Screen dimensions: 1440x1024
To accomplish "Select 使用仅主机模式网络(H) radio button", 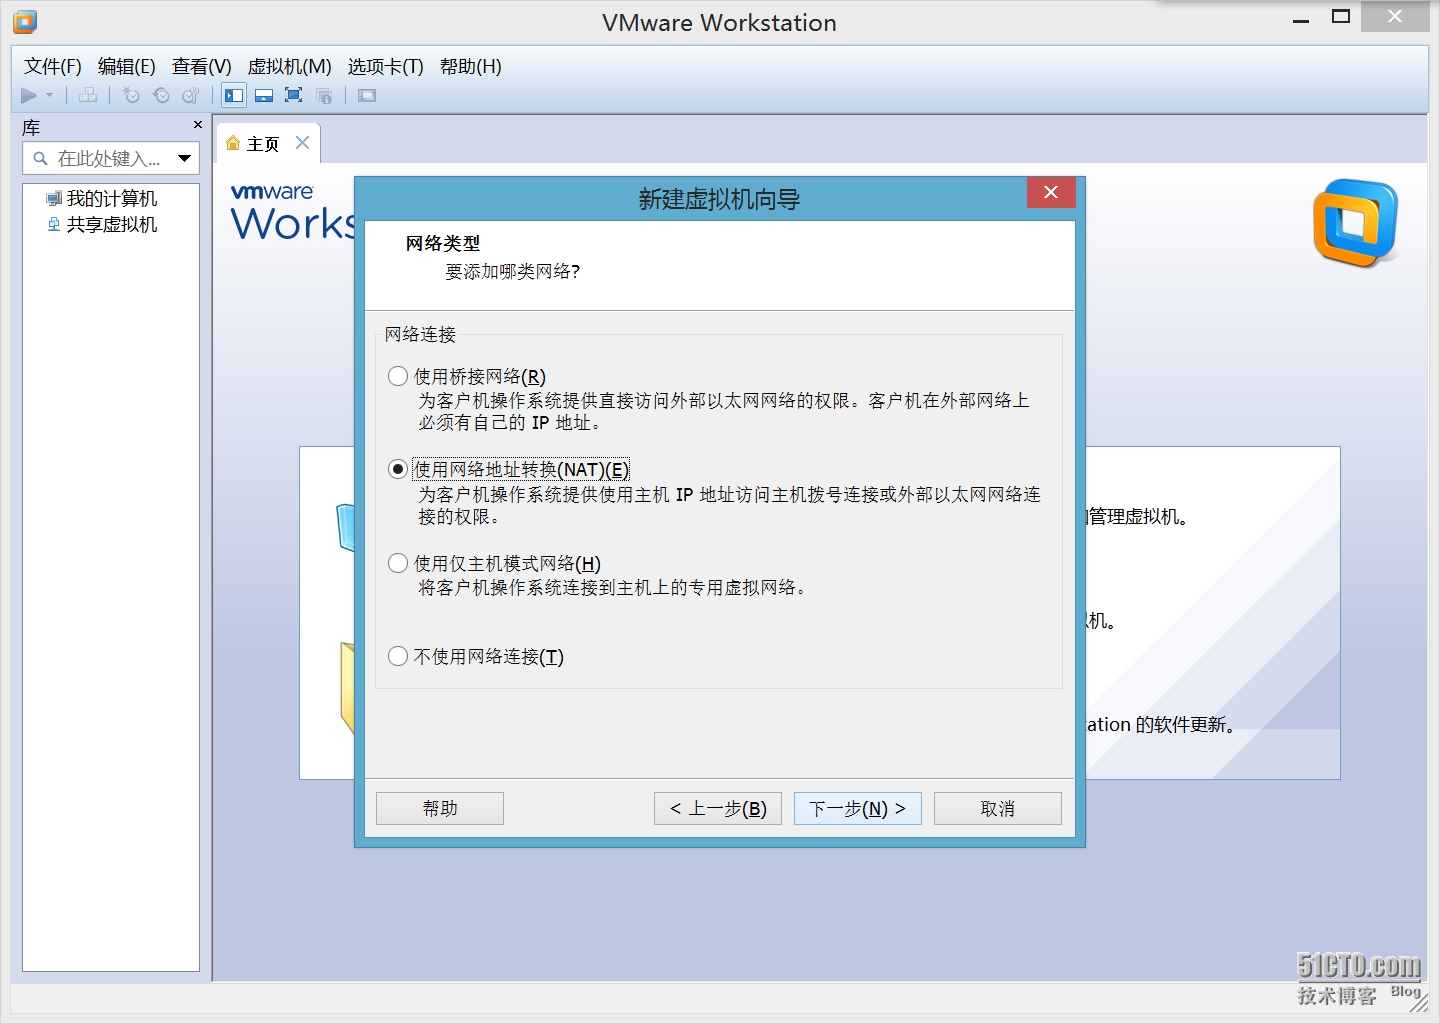I will pyautogui.click(x=398, y=563).
